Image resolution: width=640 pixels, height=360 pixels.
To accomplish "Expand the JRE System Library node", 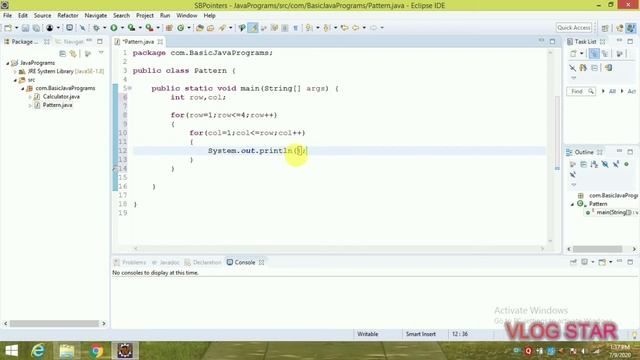I will (x=16, y=71).
